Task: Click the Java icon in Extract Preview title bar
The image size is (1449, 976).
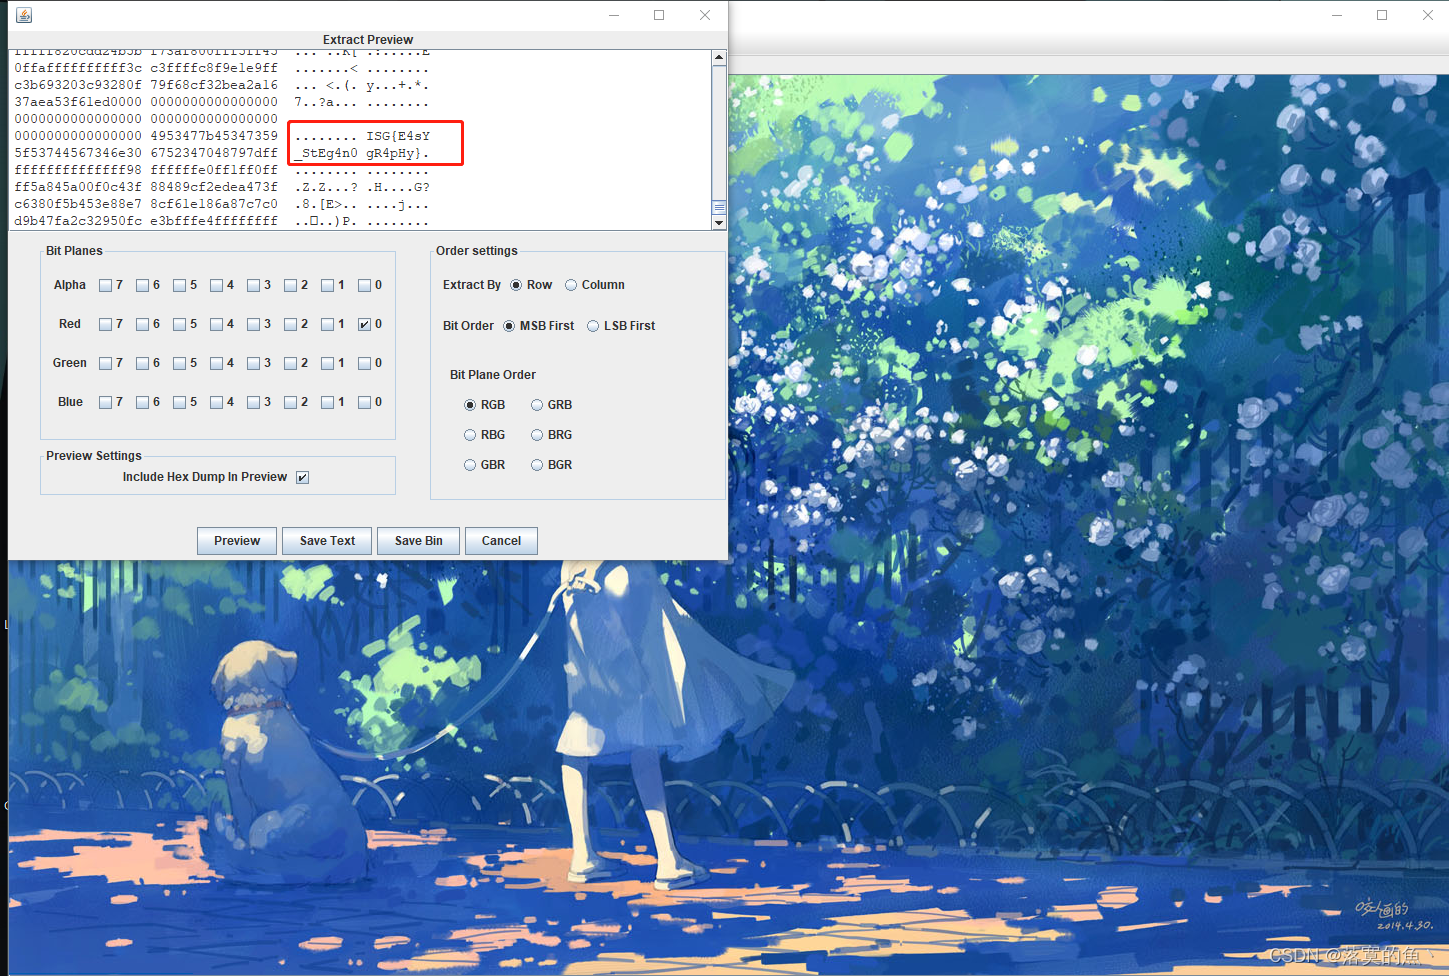Action: click(24, 15)
